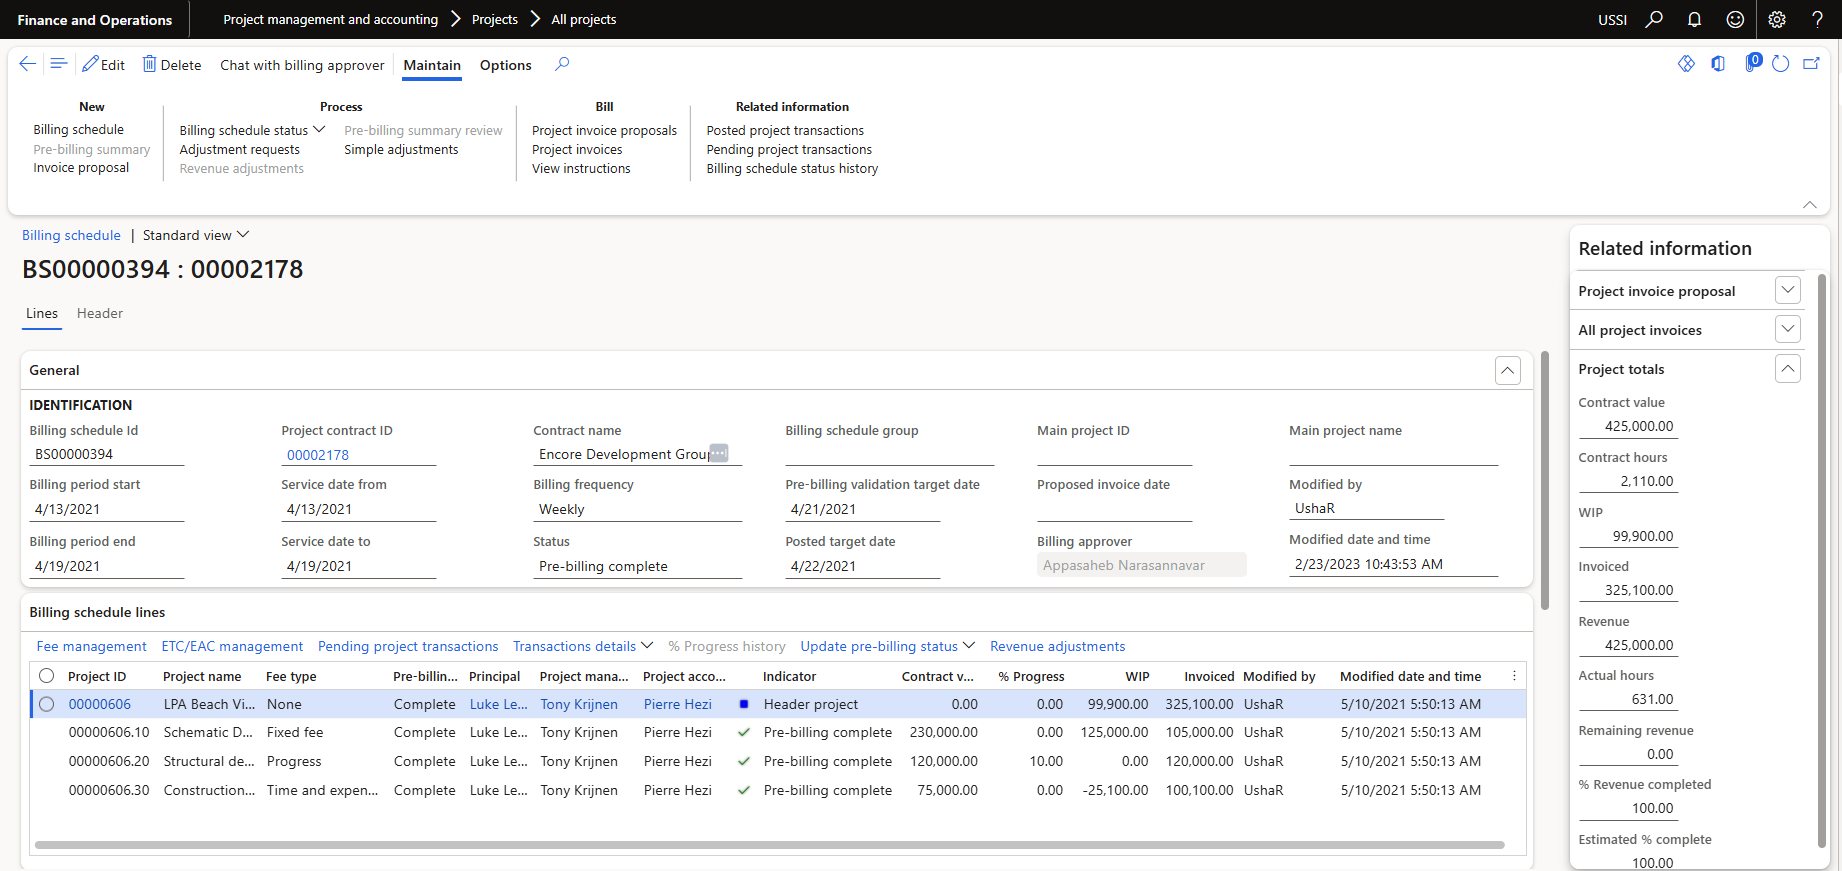Open the settings gear icon

(1777, 19)
